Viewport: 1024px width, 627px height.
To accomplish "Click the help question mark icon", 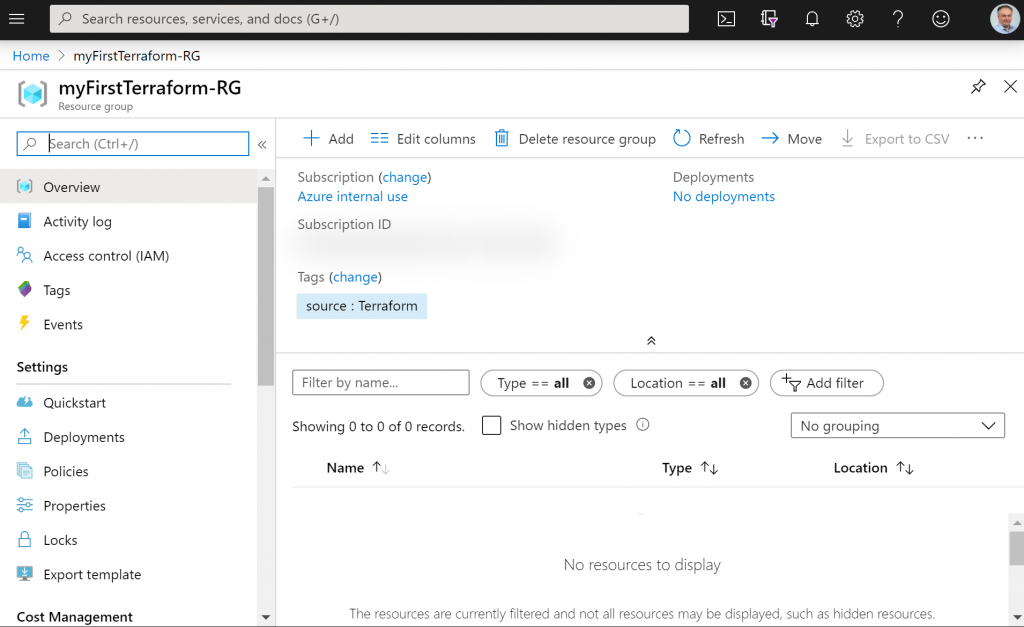I will (898, 19).
